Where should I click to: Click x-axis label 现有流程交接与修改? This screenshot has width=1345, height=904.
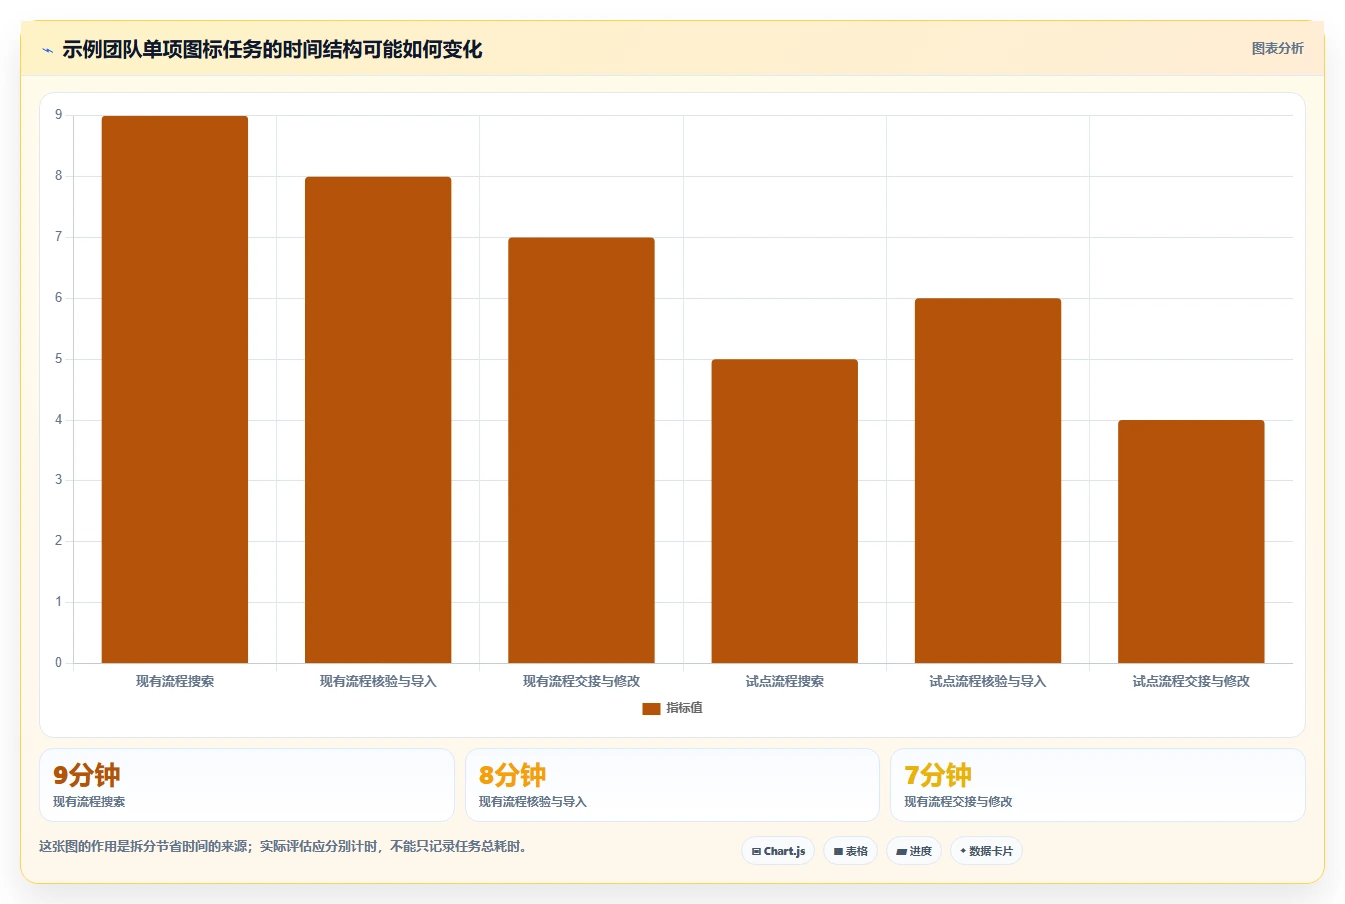click(581, 681)
